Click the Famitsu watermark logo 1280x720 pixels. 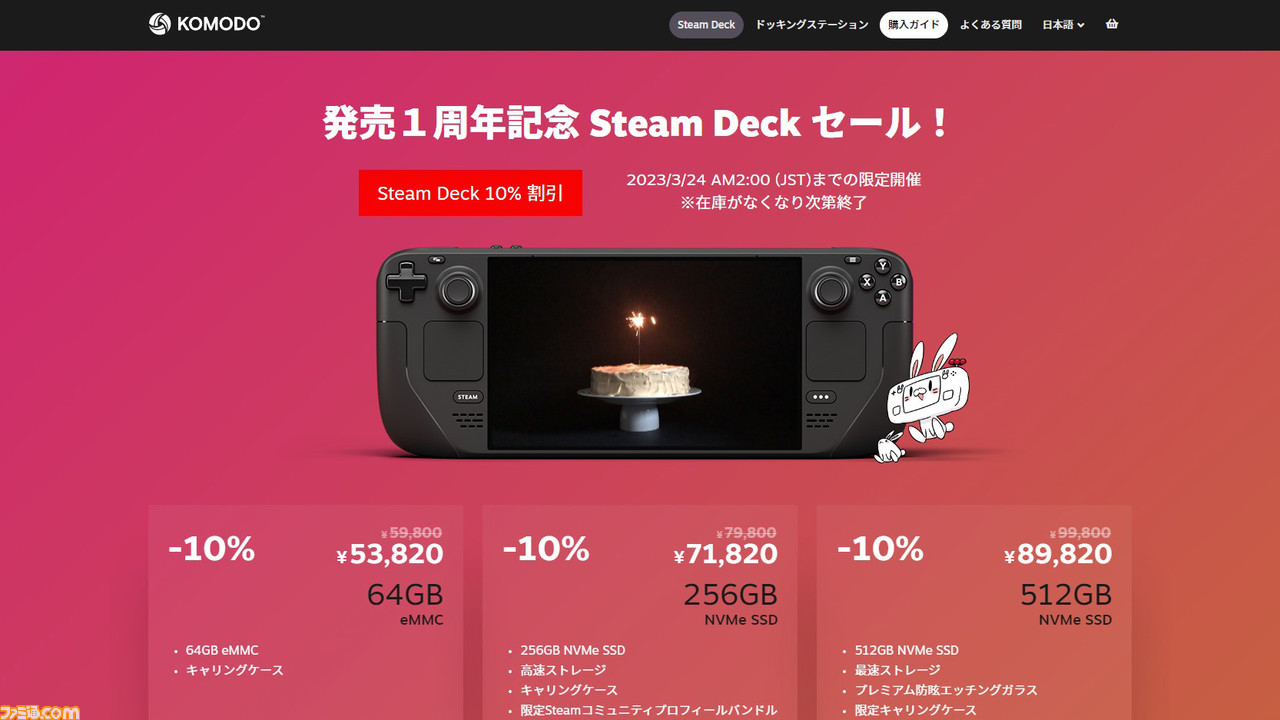[40, 711]
